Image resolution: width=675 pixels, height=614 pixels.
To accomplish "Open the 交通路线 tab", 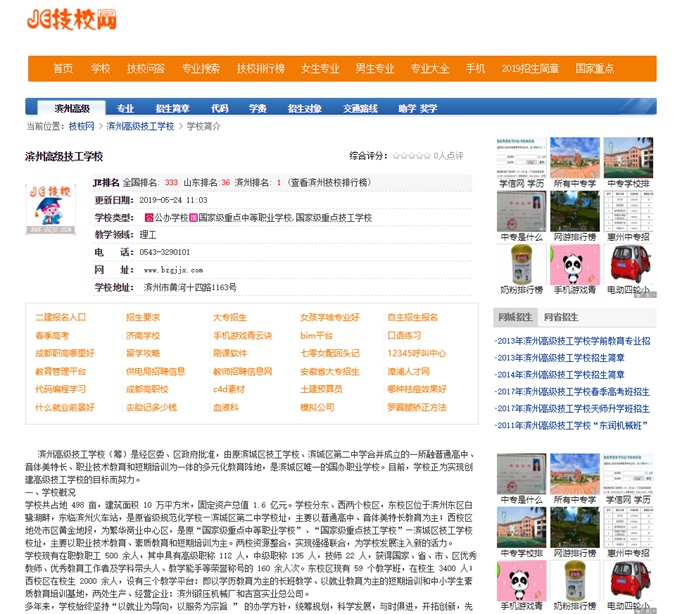I will (360, 108).
